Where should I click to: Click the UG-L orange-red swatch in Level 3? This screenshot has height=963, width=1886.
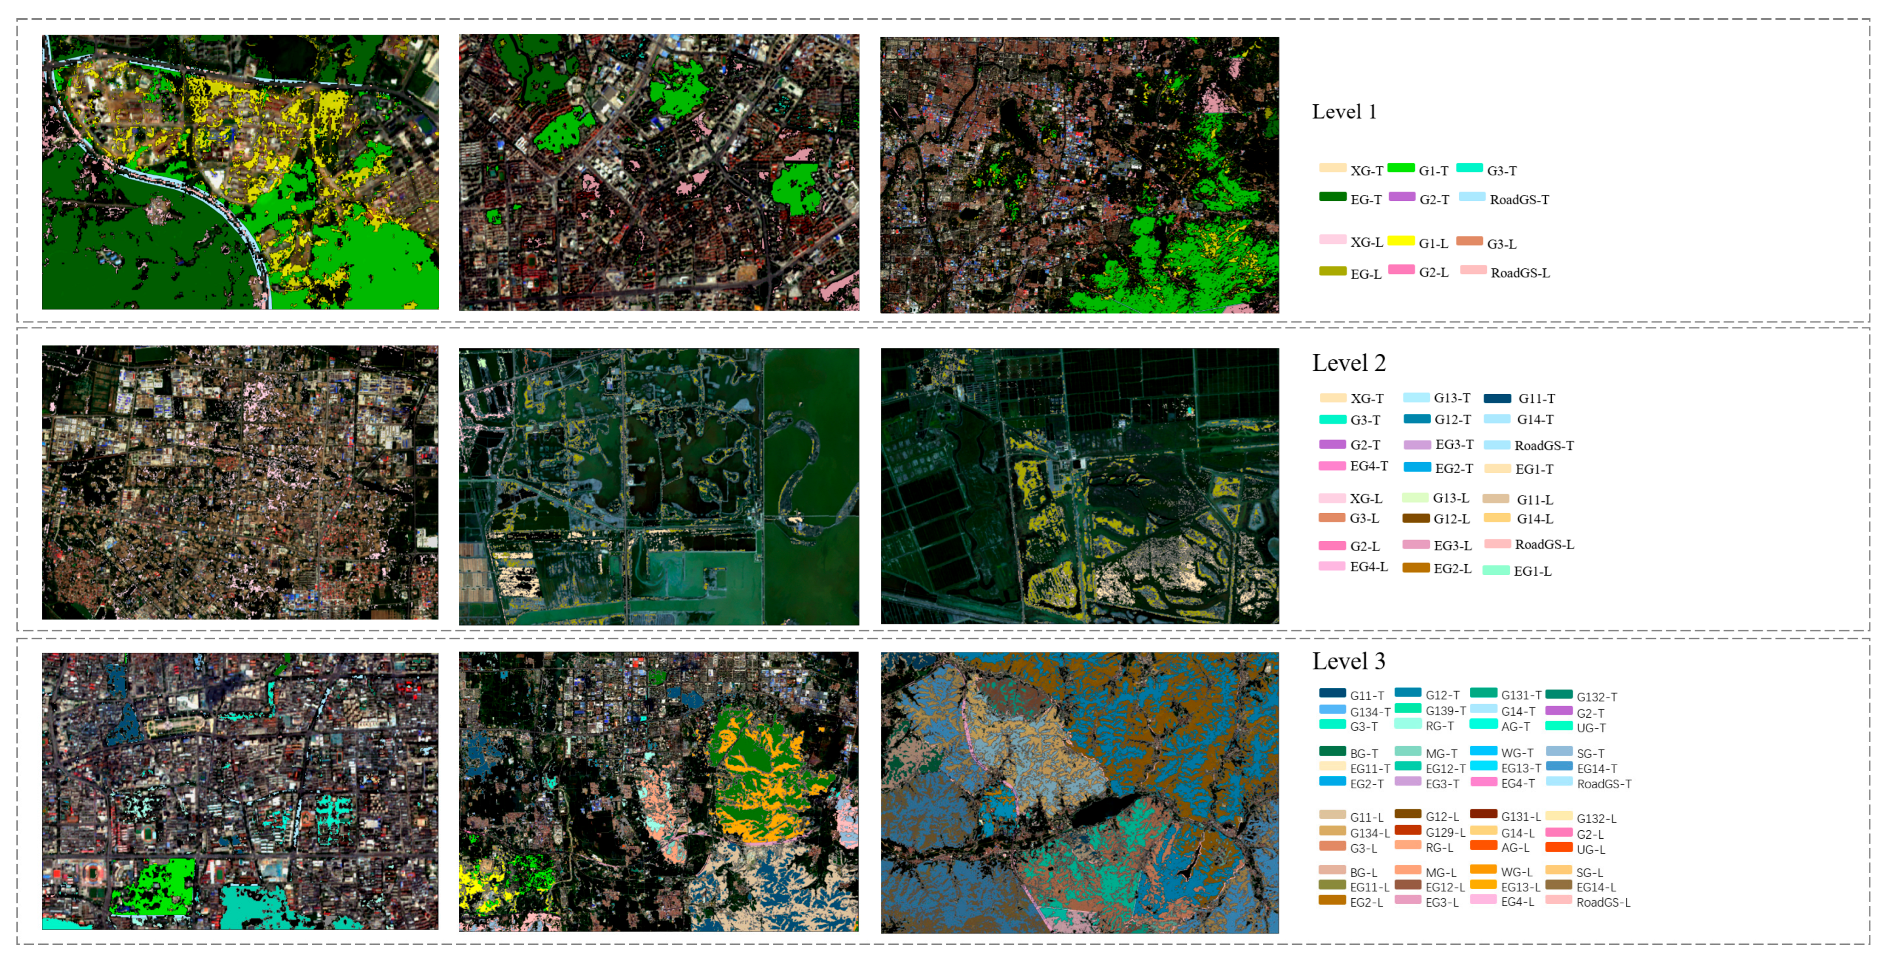(1559, 847)
